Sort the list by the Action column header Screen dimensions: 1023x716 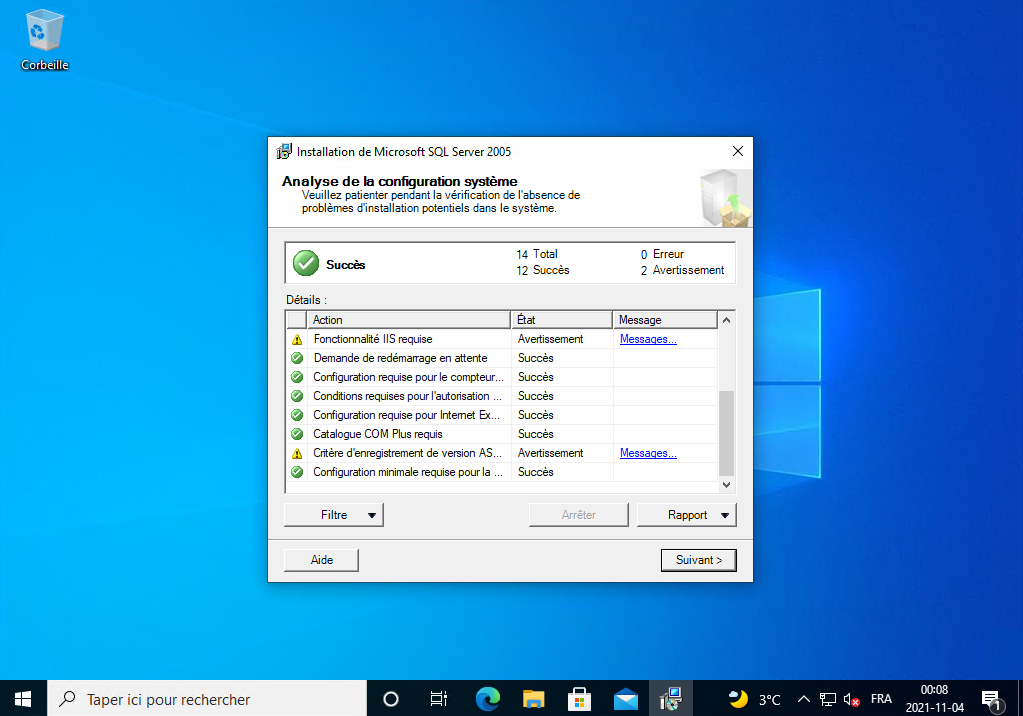pyautogui.click(x=409, y=320)
